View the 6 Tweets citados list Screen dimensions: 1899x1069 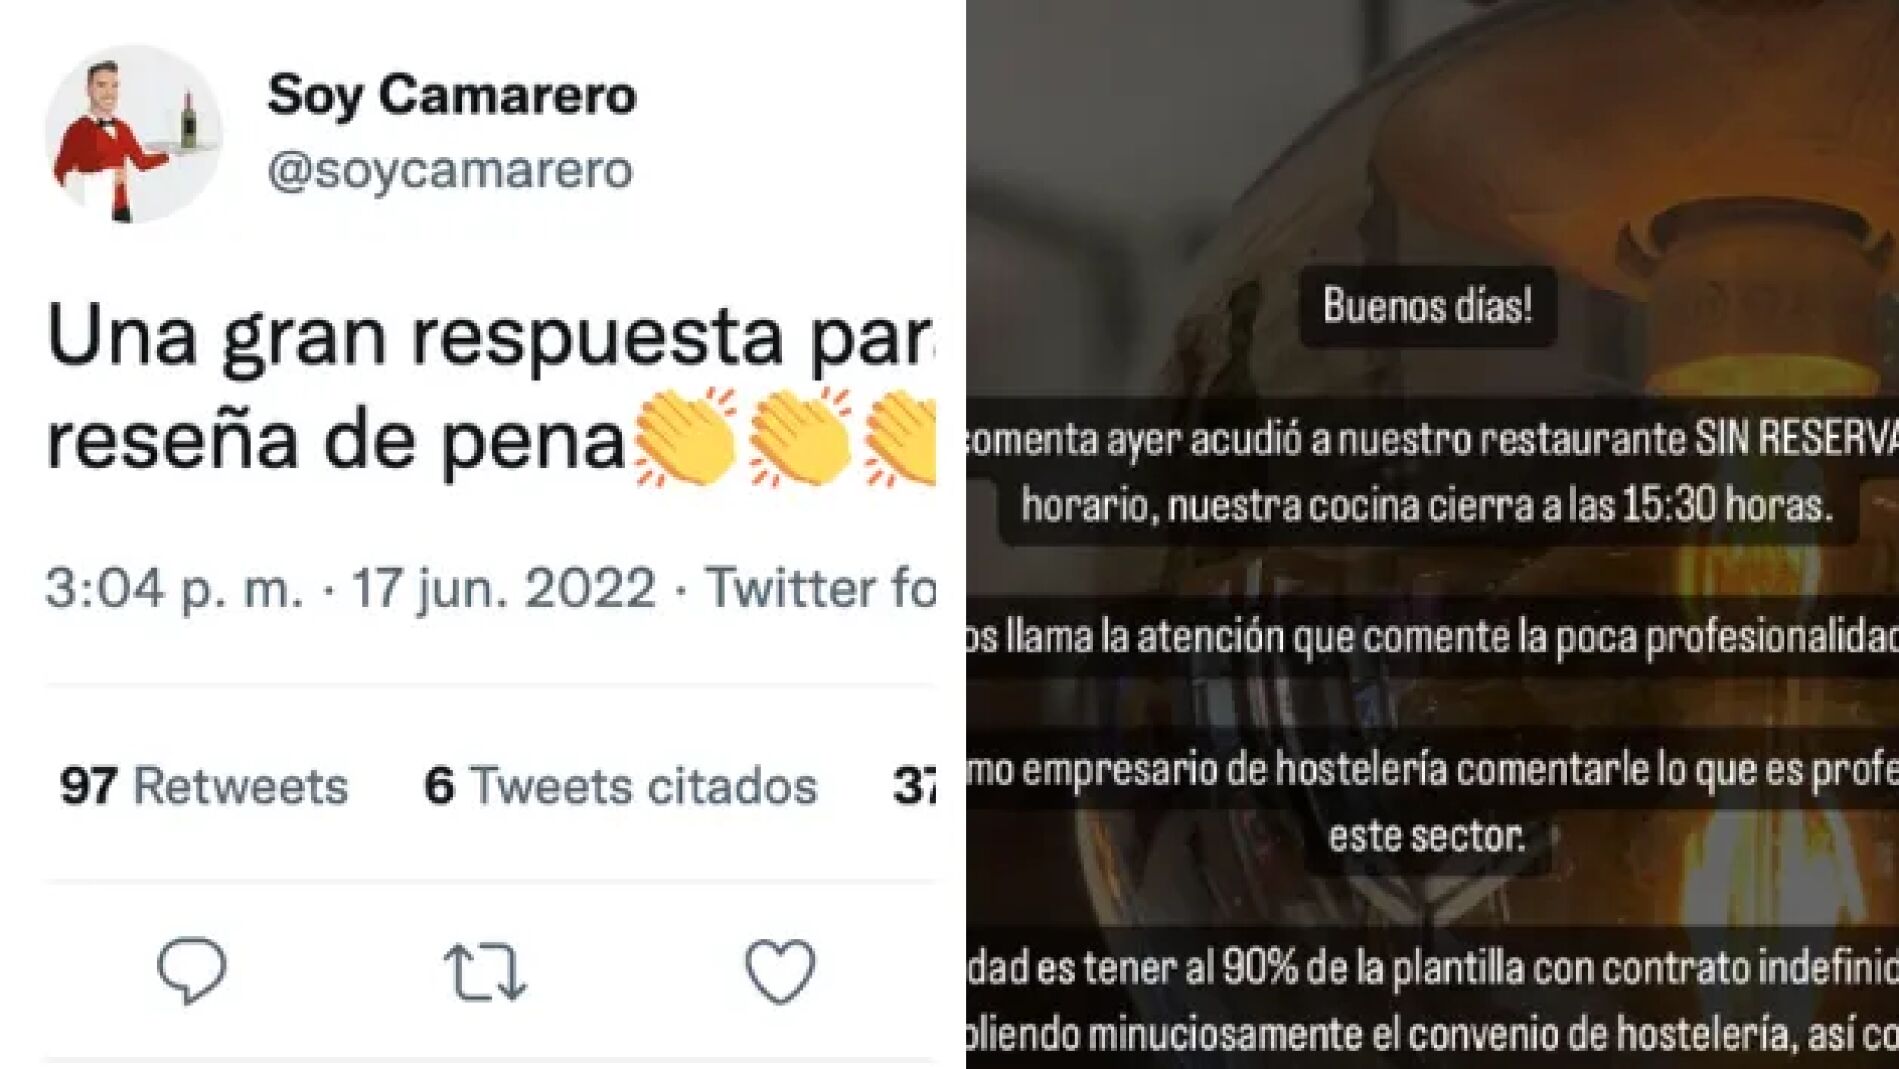[621, 786]
